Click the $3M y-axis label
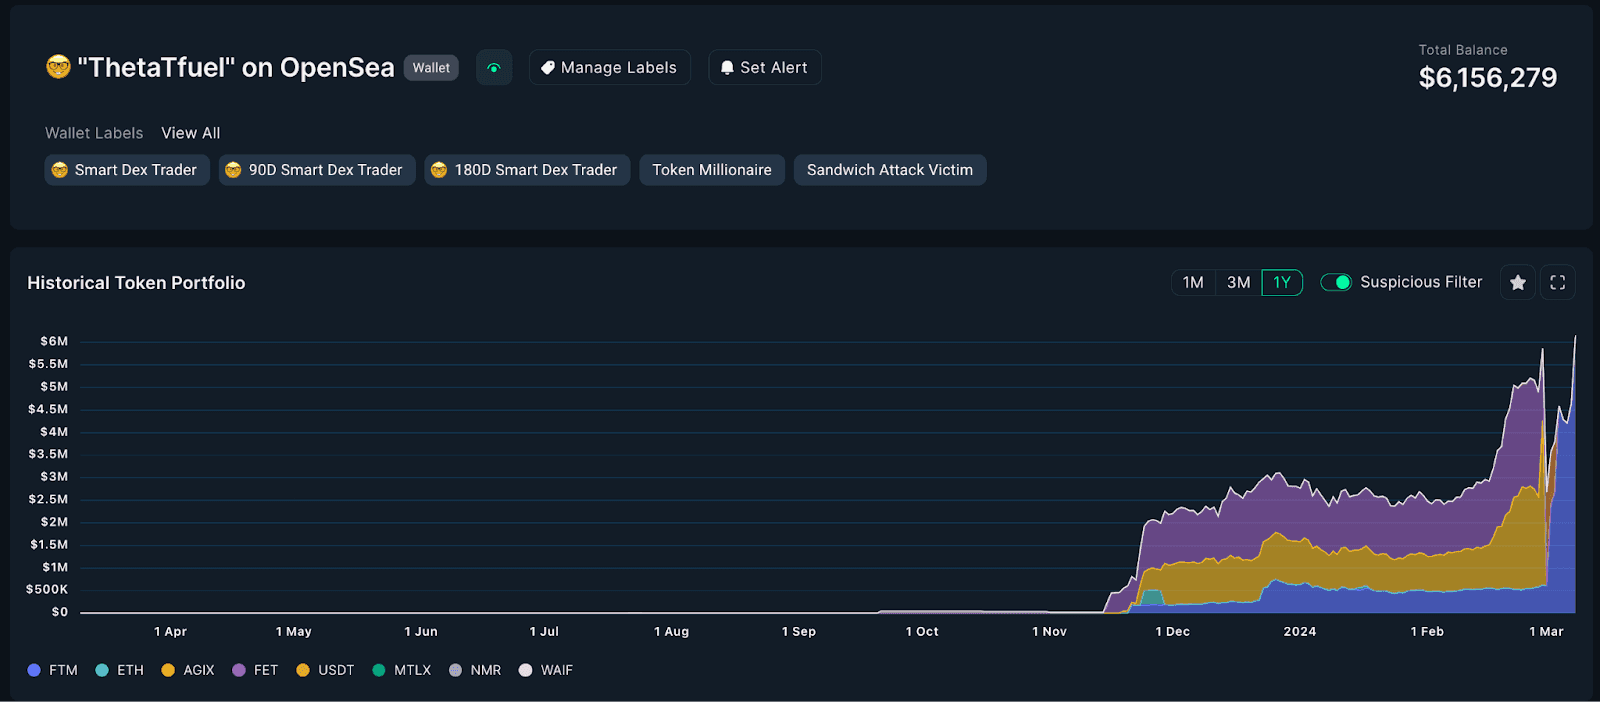Viewport: 1600px width, 702px height. [x=54, y=477]
